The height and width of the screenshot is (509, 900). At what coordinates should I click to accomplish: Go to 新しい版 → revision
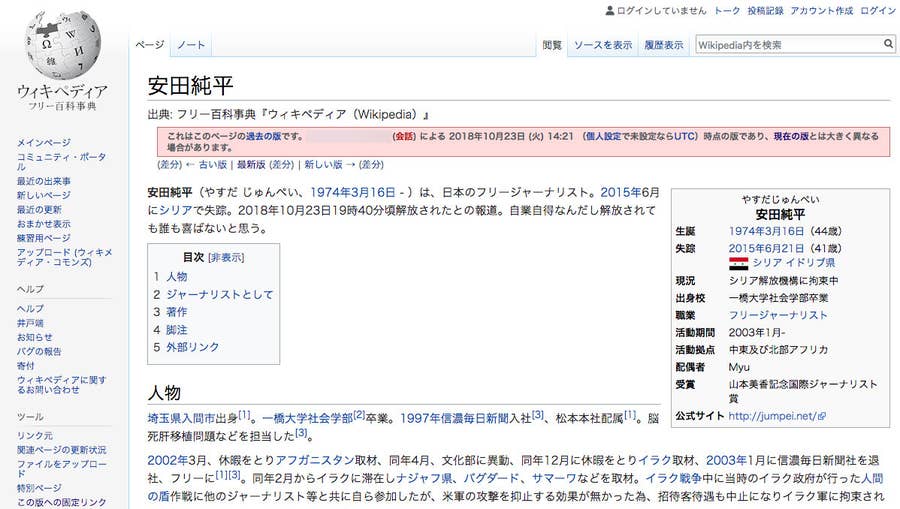coord(330,165)
